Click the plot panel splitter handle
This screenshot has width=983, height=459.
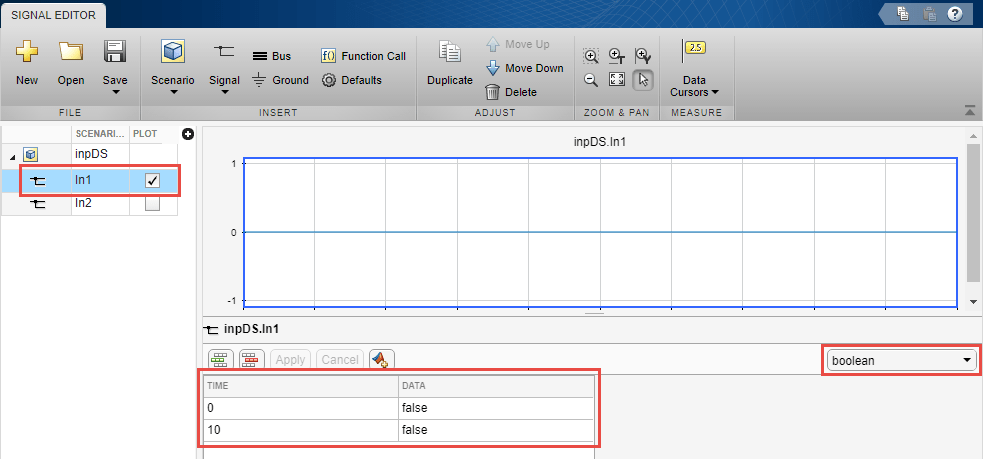click(594, 313)
